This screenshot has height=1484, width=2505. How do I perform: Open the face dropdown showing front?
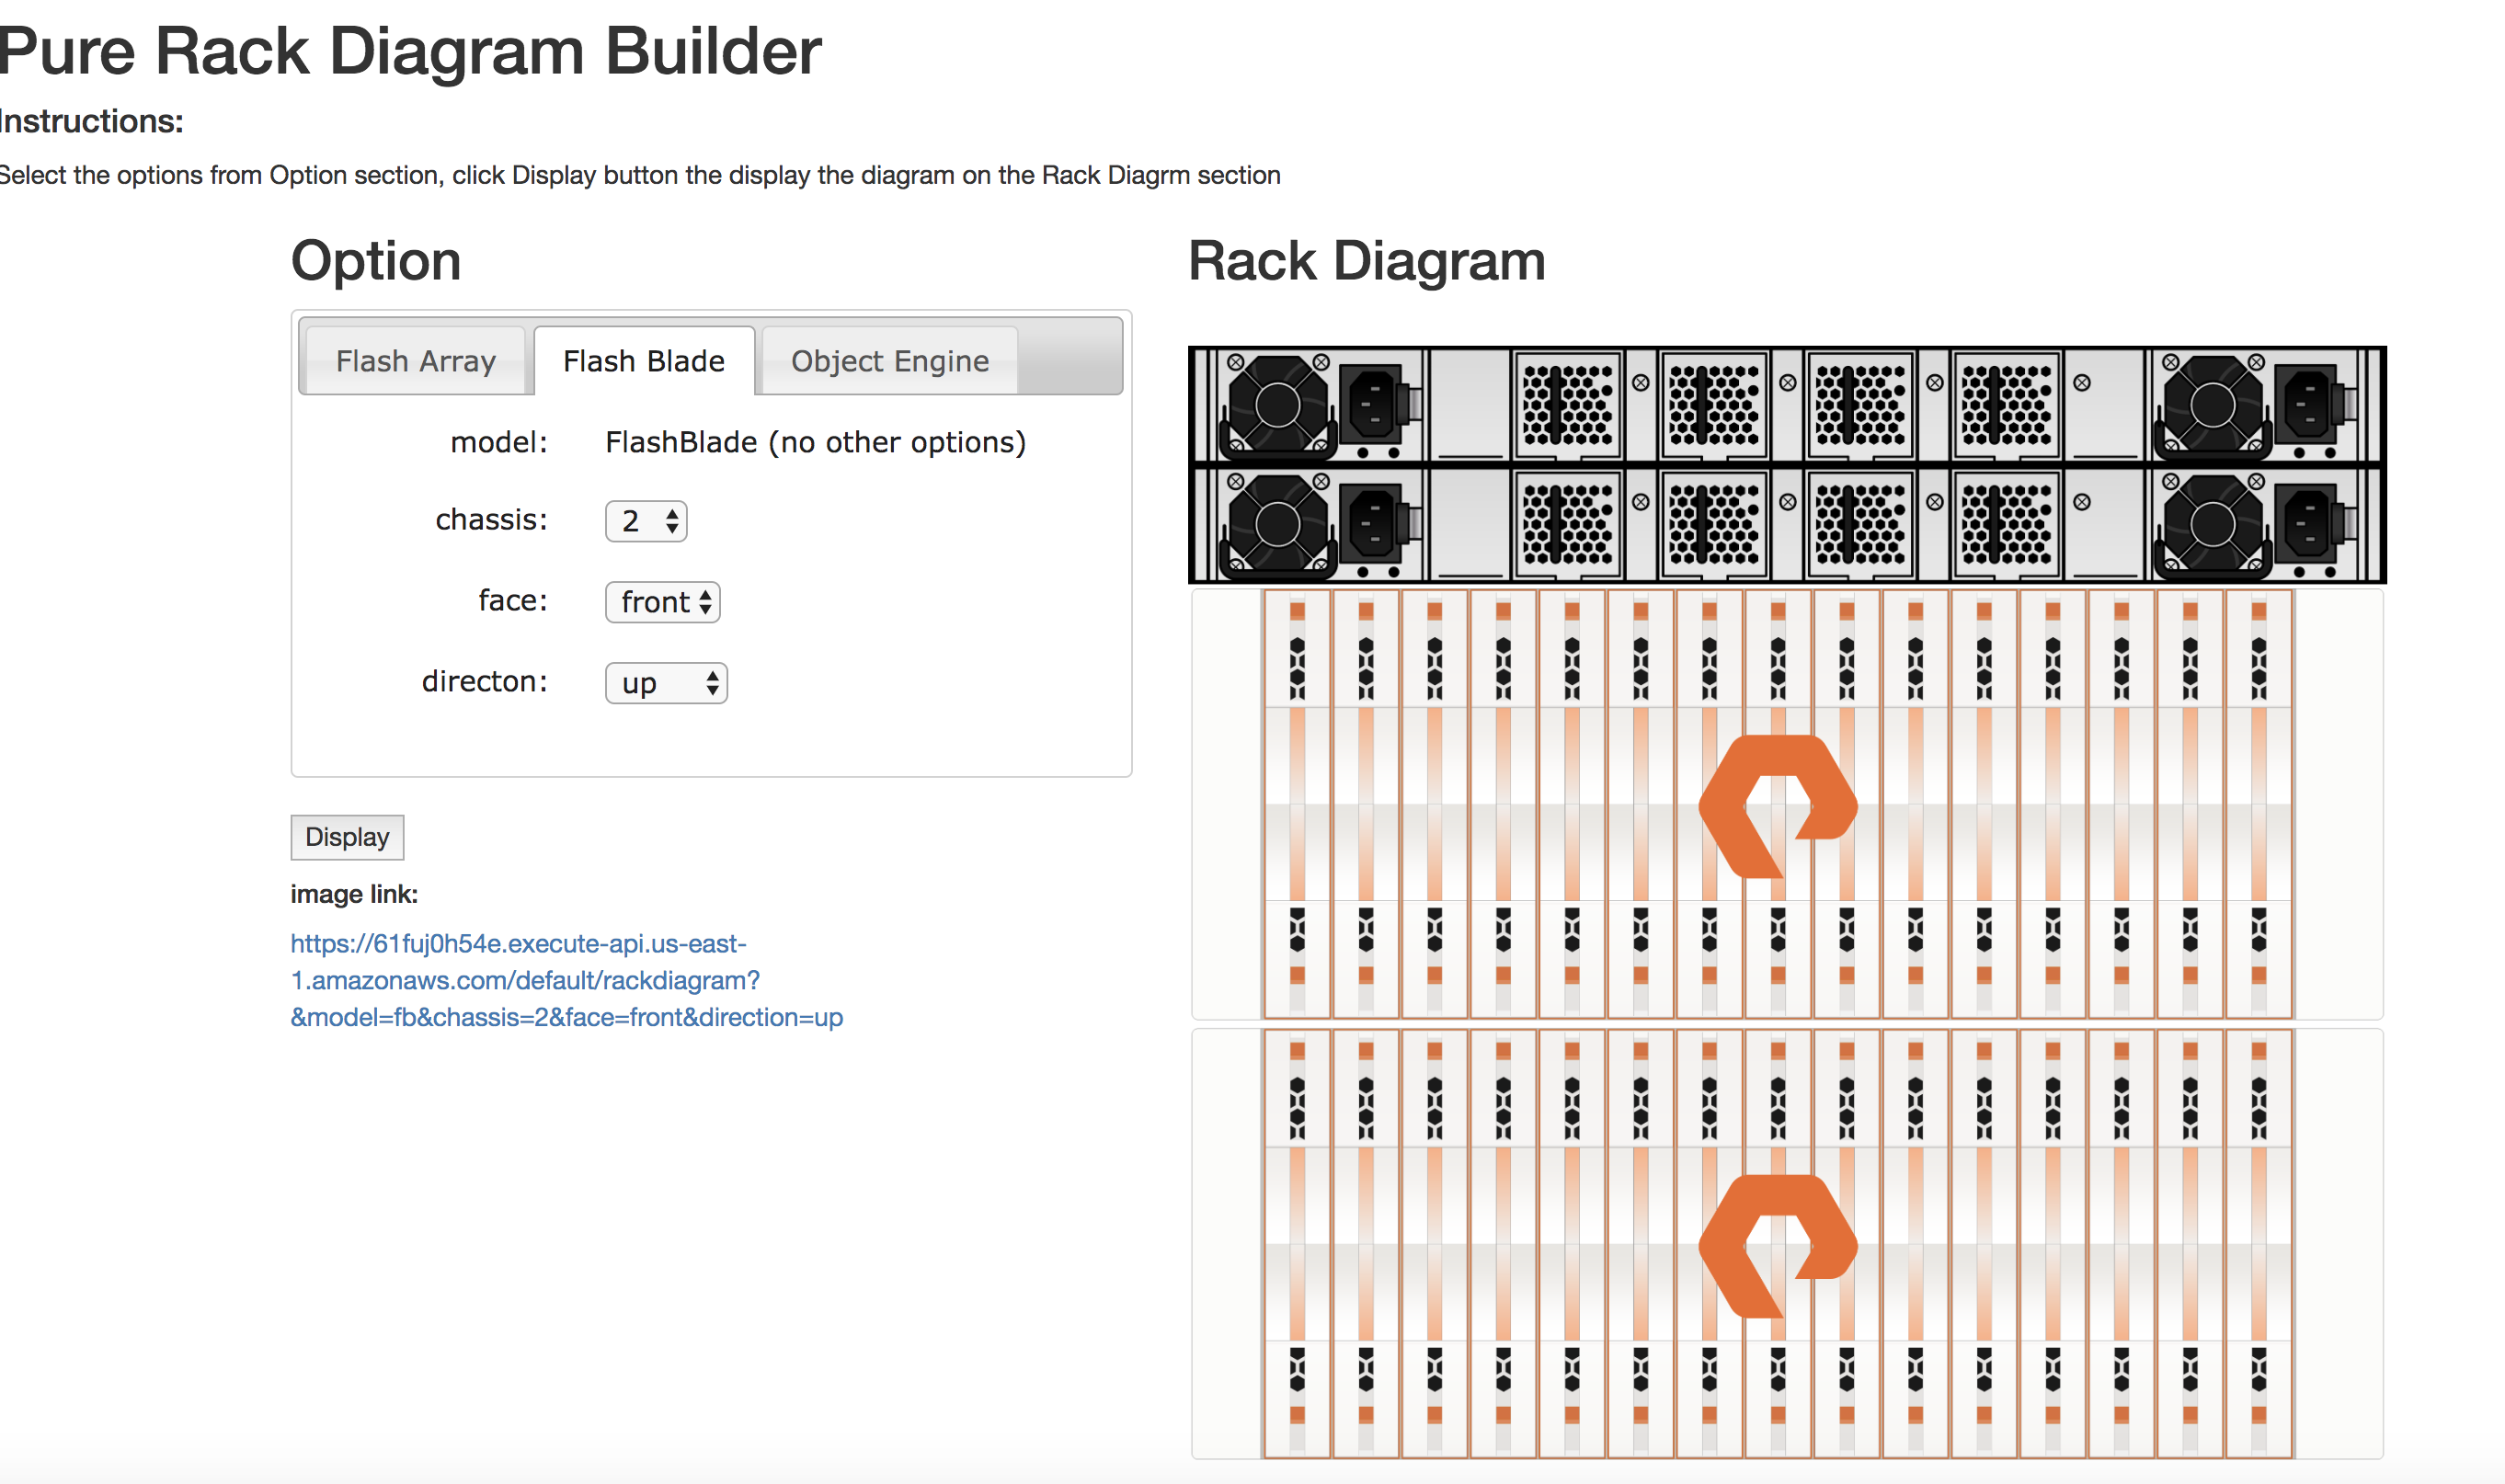click(662, 602)
